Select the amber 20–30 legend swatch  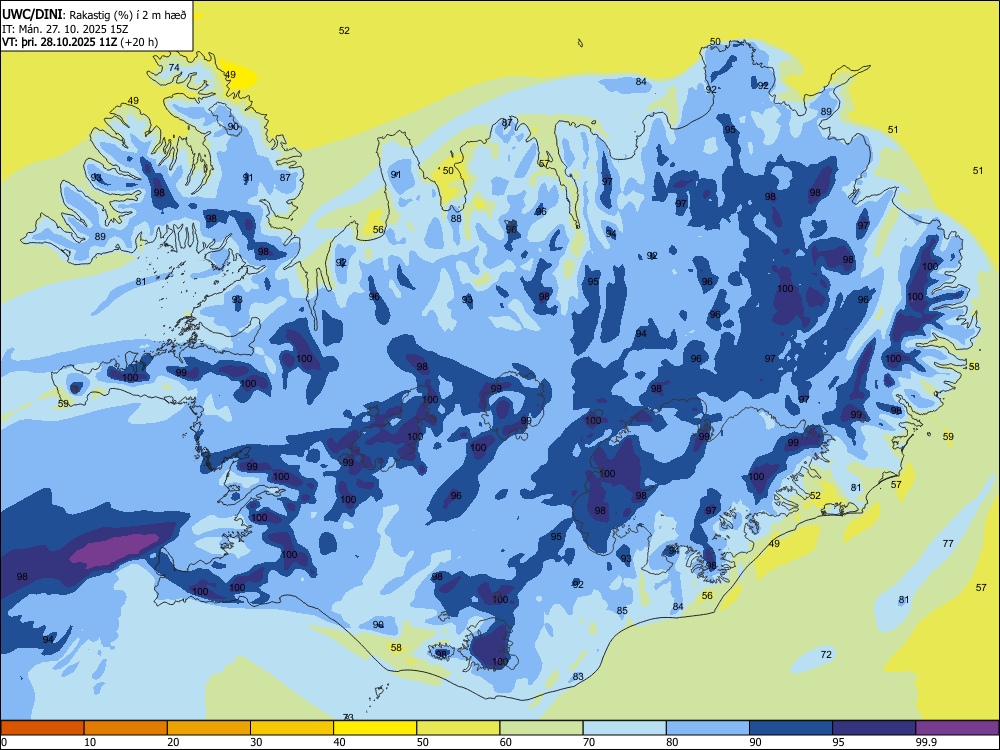click(x=209, y=728)
